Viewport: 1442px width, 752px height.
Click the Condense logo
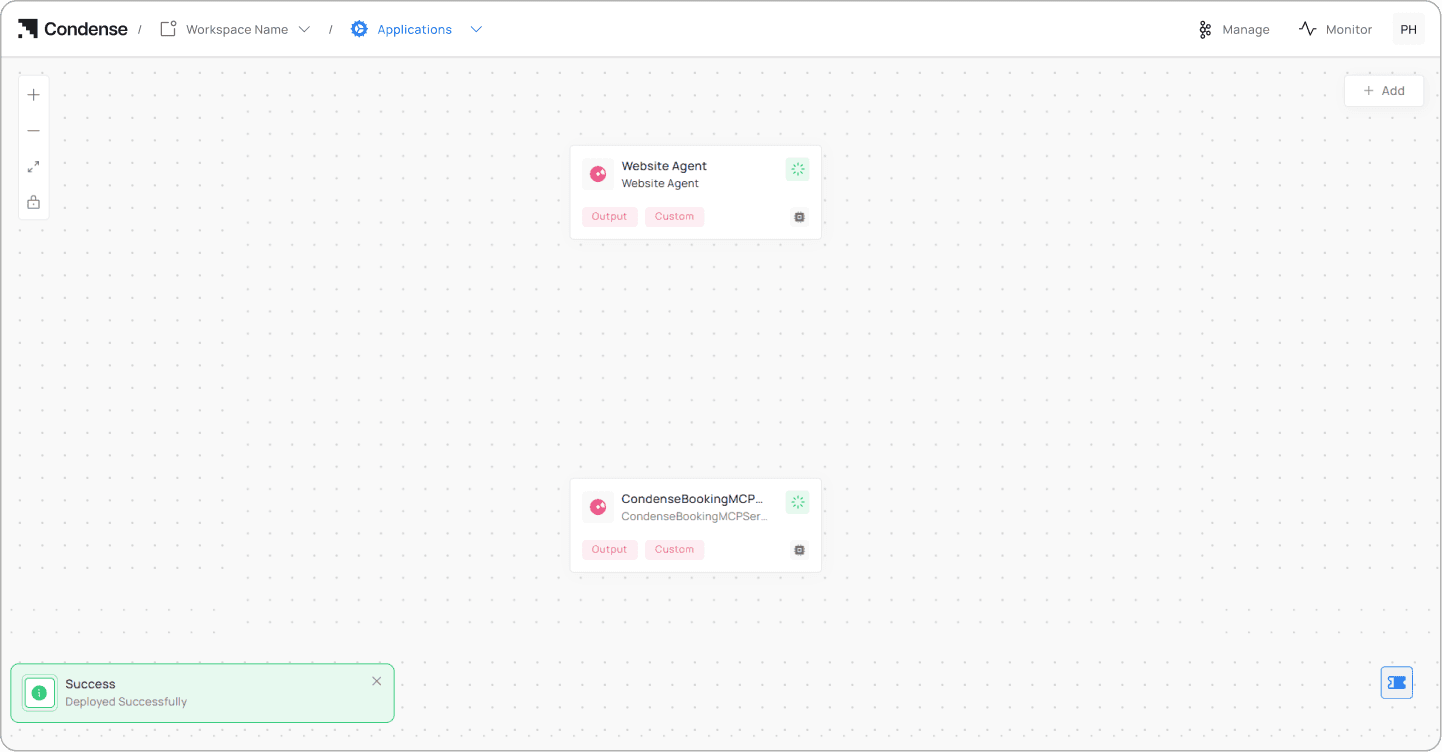73,29
